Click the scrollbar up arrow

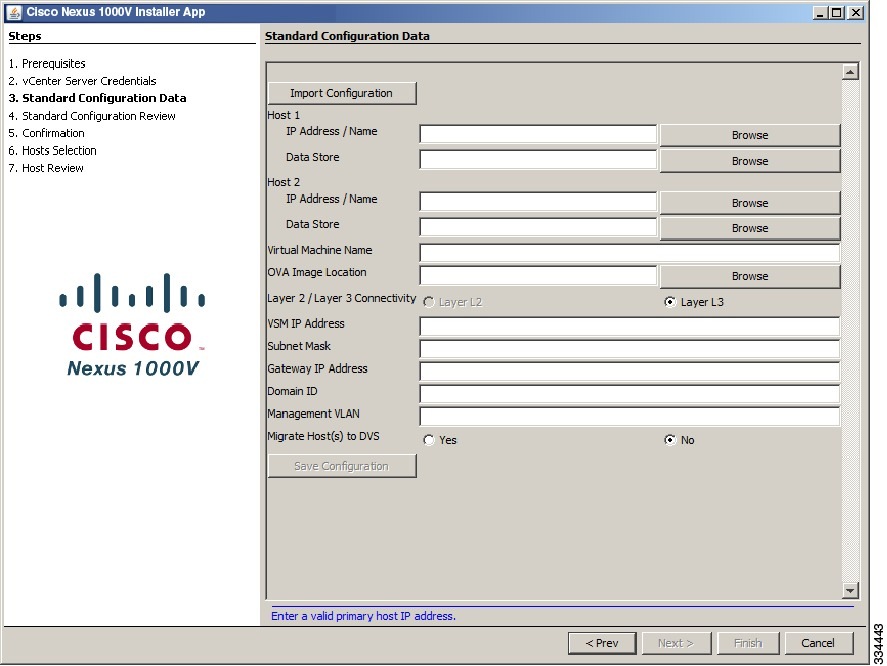[849, 70]
